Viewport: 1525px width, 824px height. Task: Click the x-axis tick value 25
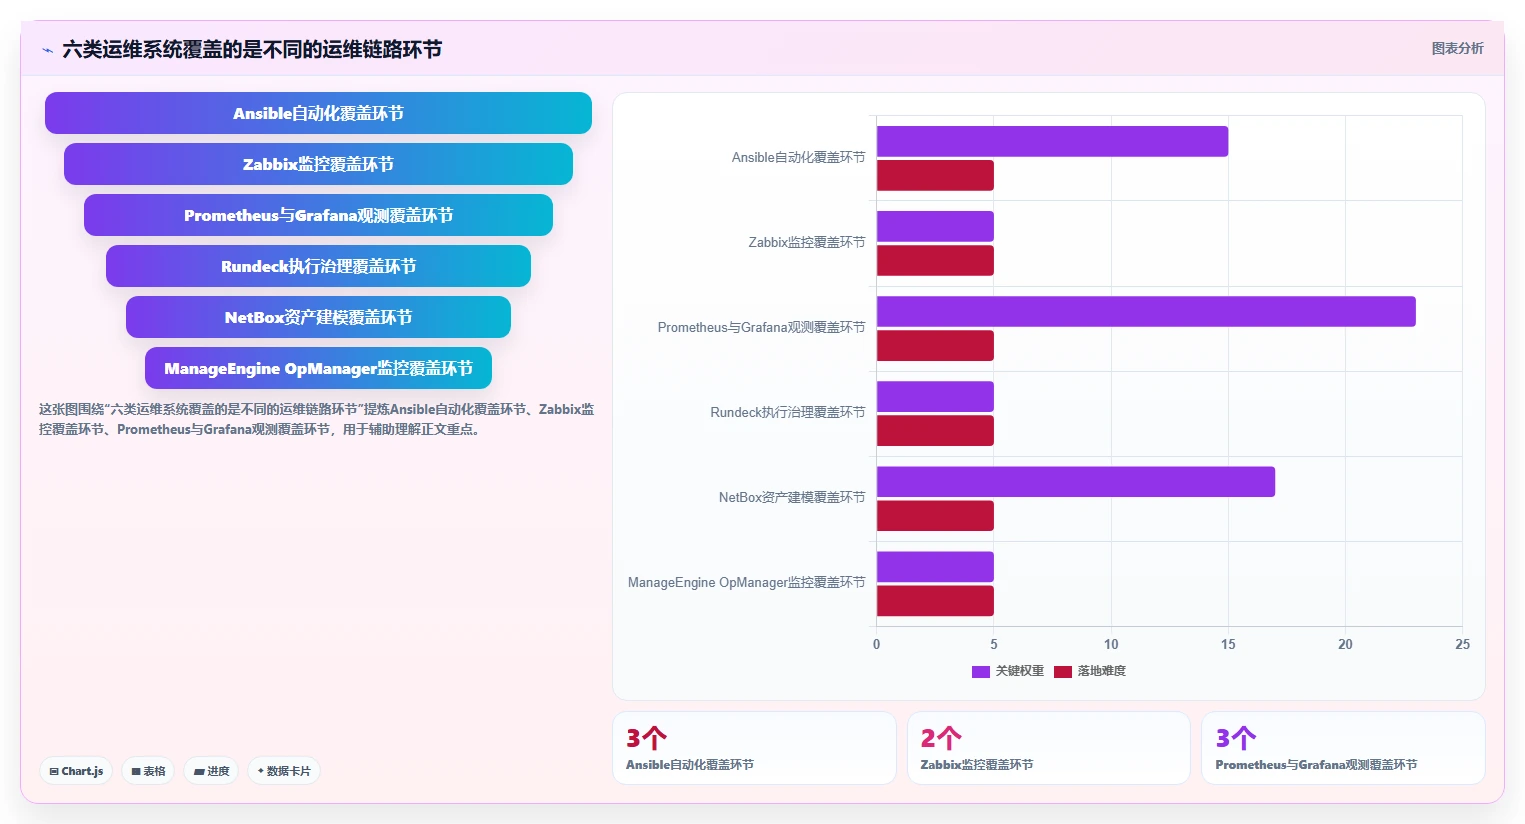pos(1462,644)
